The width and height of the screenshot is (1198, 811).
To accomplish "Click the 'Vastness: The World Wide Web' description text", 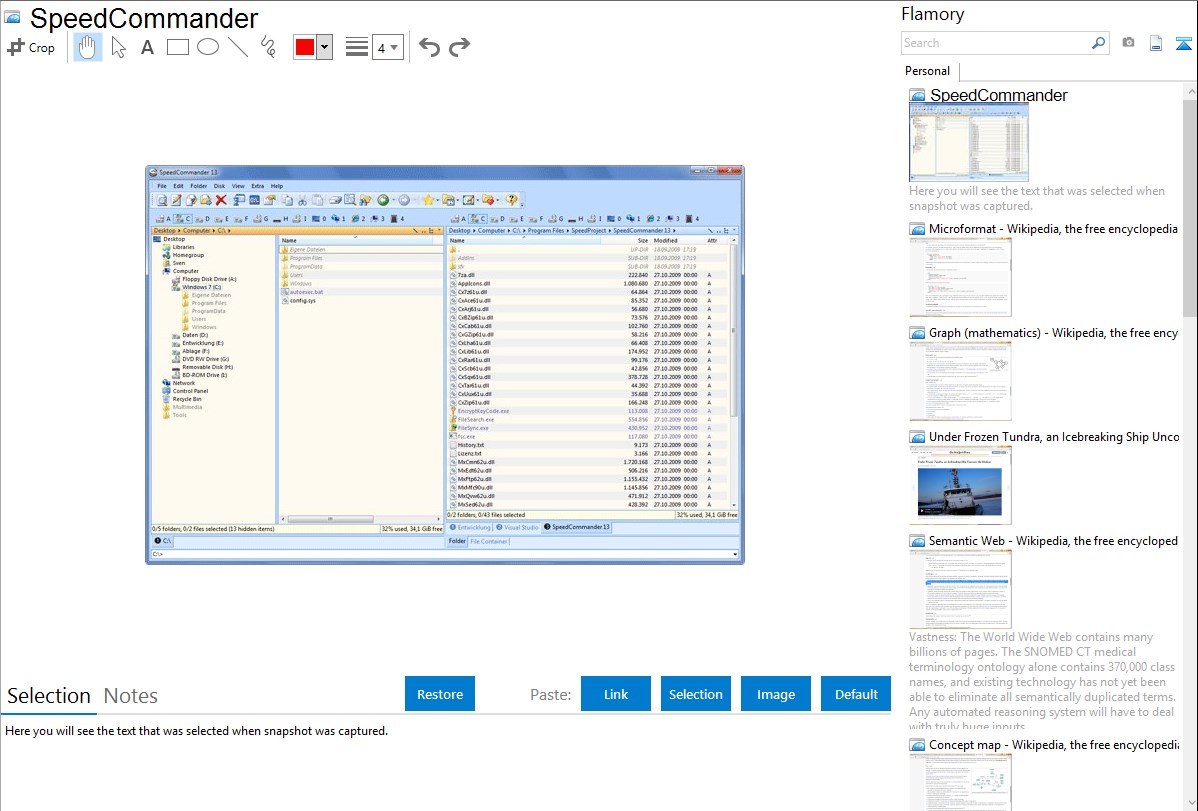I will (1042, 681).
